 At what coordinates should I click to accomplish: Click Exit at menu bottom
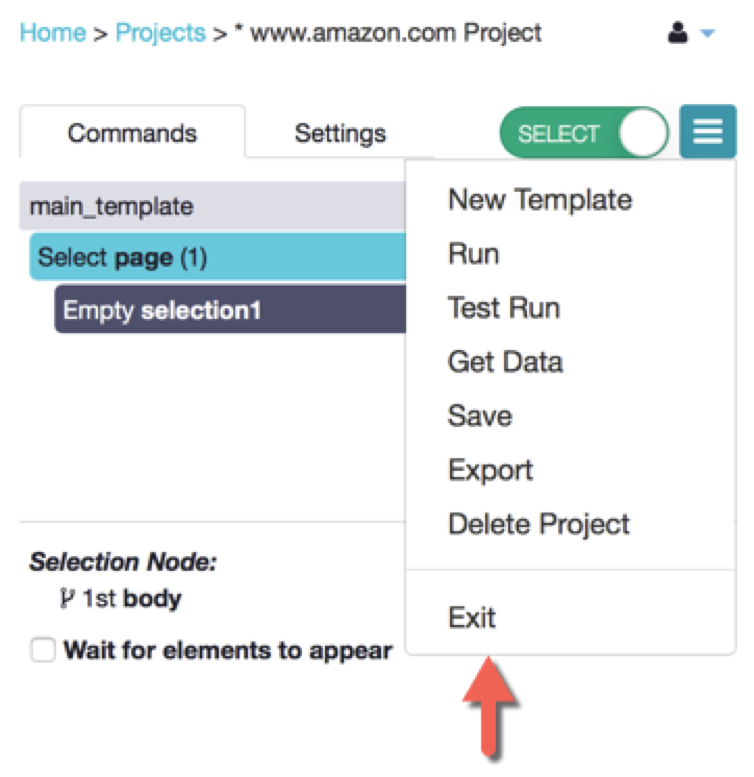coord(472,617)
